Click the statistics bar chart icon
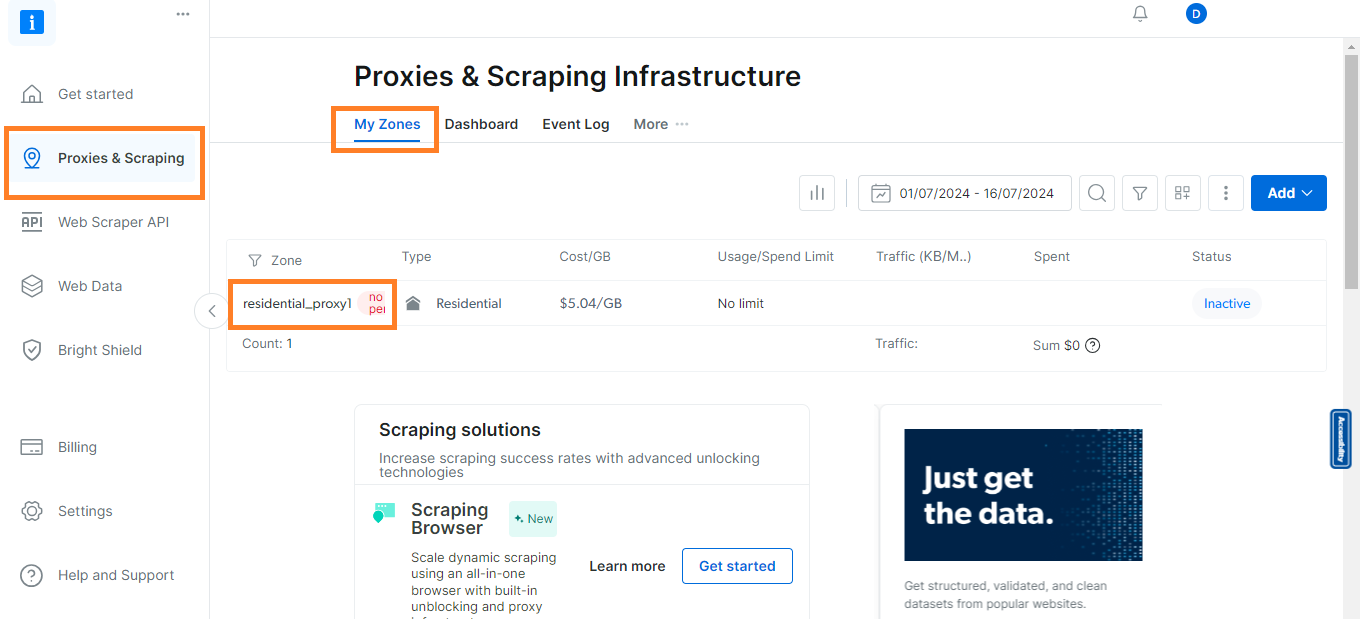Viewport: 1360px width, 619px height. [x=817, y=193]
